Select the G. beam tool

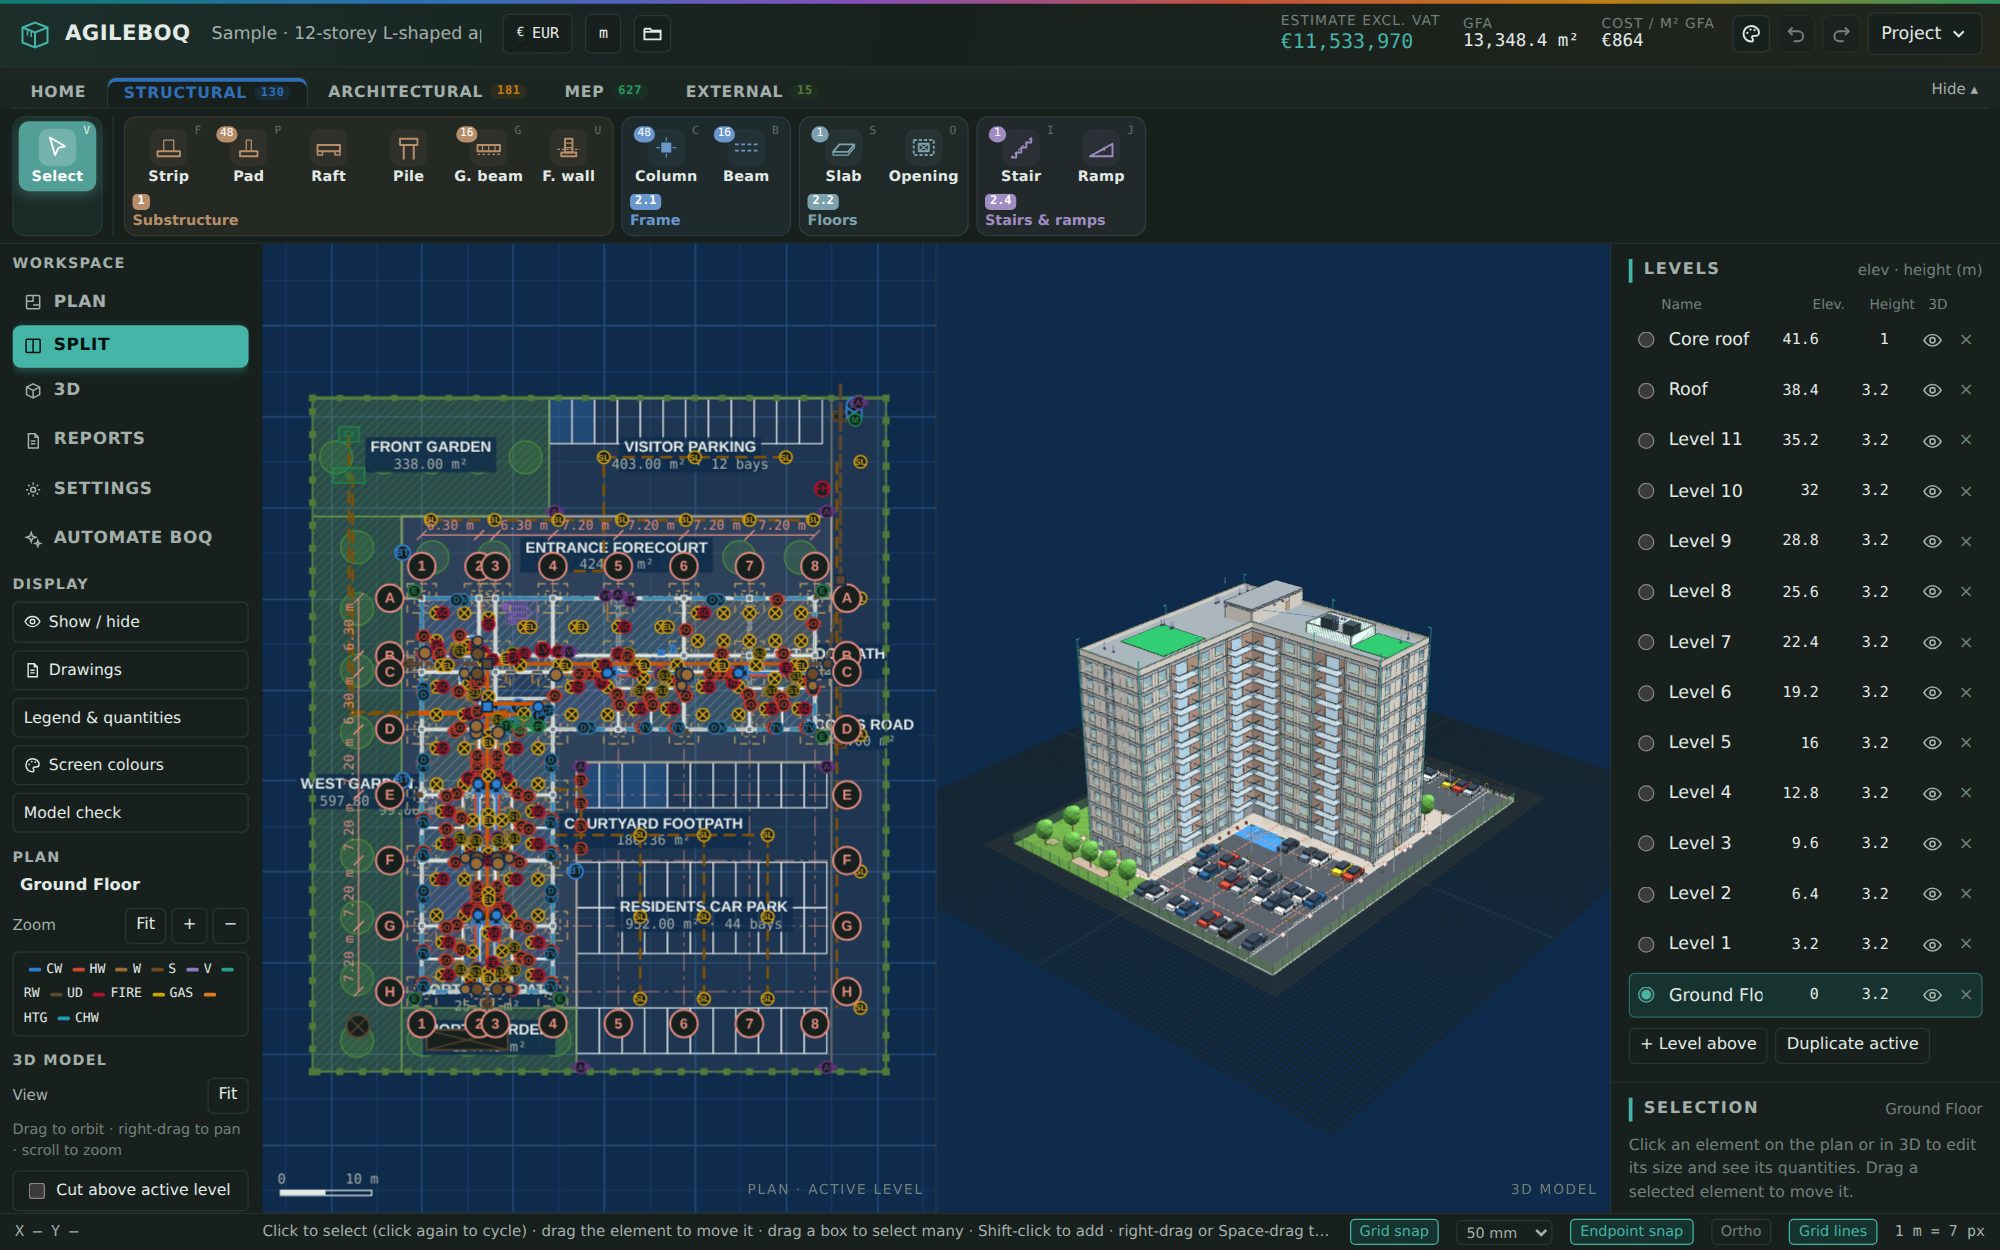click(488, 158)
